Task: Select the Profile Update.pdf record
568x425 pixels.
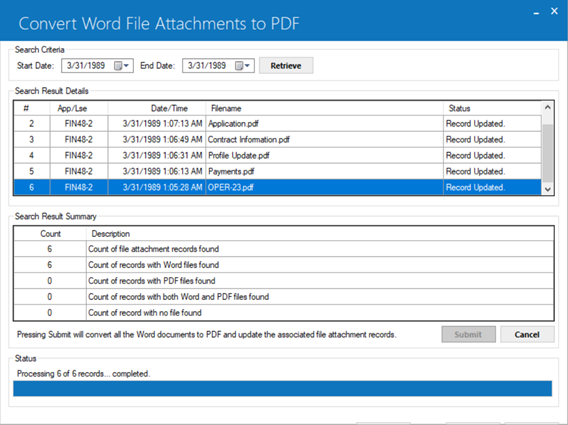Action: coord(277,155)
